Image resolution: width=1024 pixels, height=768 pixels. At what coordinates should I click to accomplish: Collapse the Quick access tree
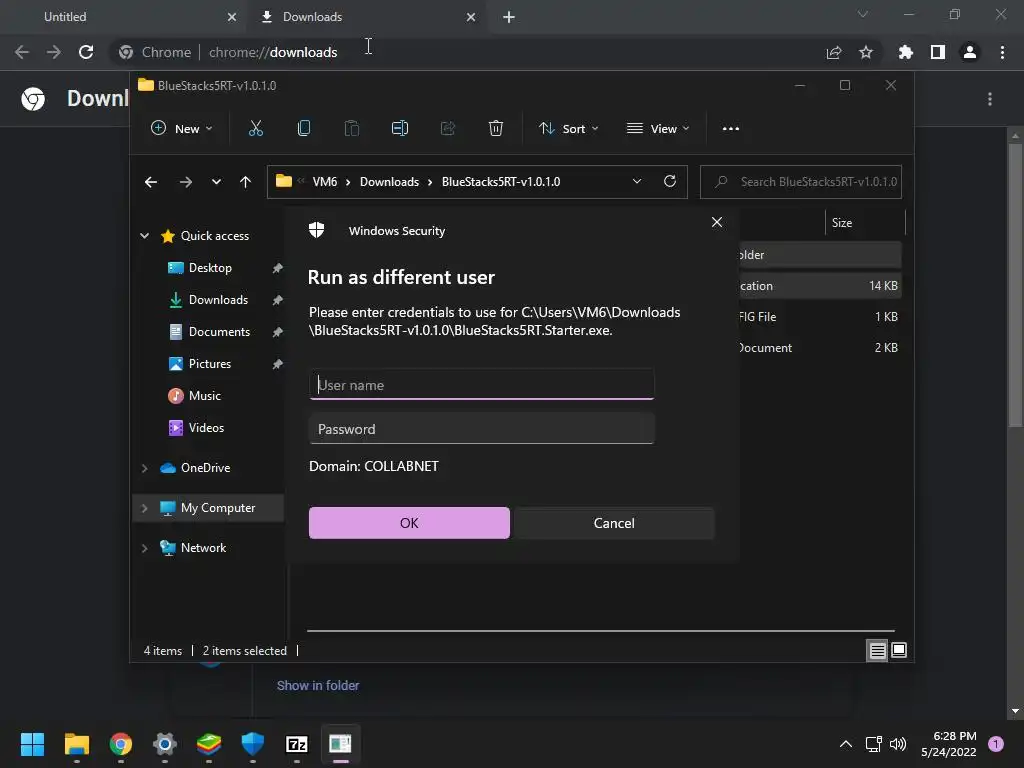click(x=144, y=236)
